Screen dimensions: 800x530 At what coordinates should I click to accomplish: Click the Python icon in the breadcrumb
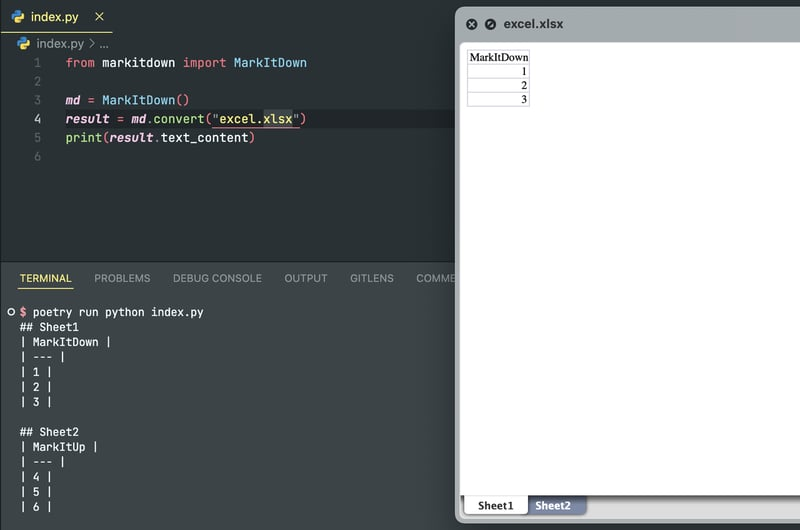pyautogui.click(x=23, y=43)
